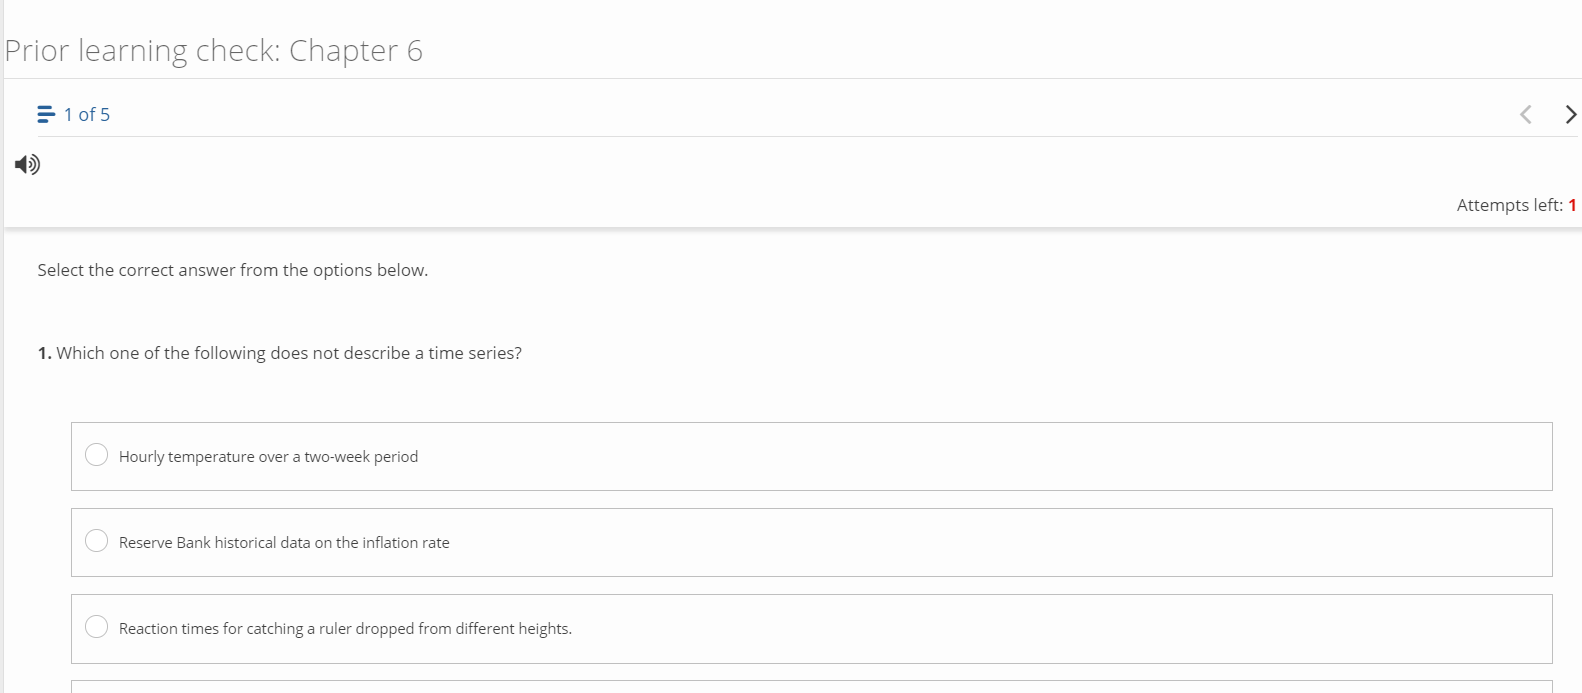Select the Reserve Bank inflation rate radio button
This screenshot has width=1582, height=693.
[96, 541]
